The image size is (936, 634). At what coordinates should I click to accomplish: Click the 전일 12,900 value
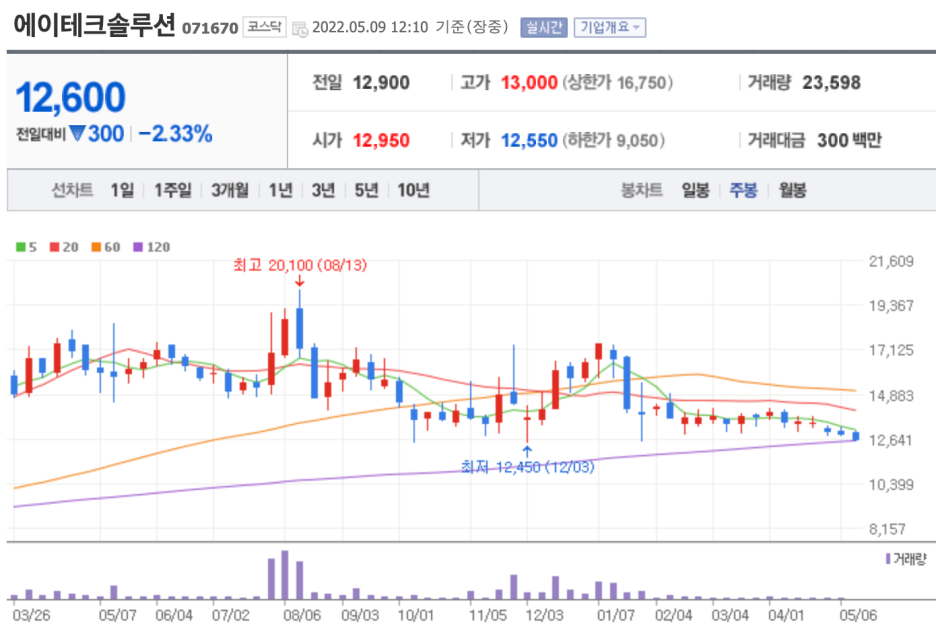(x=381, y=82)
